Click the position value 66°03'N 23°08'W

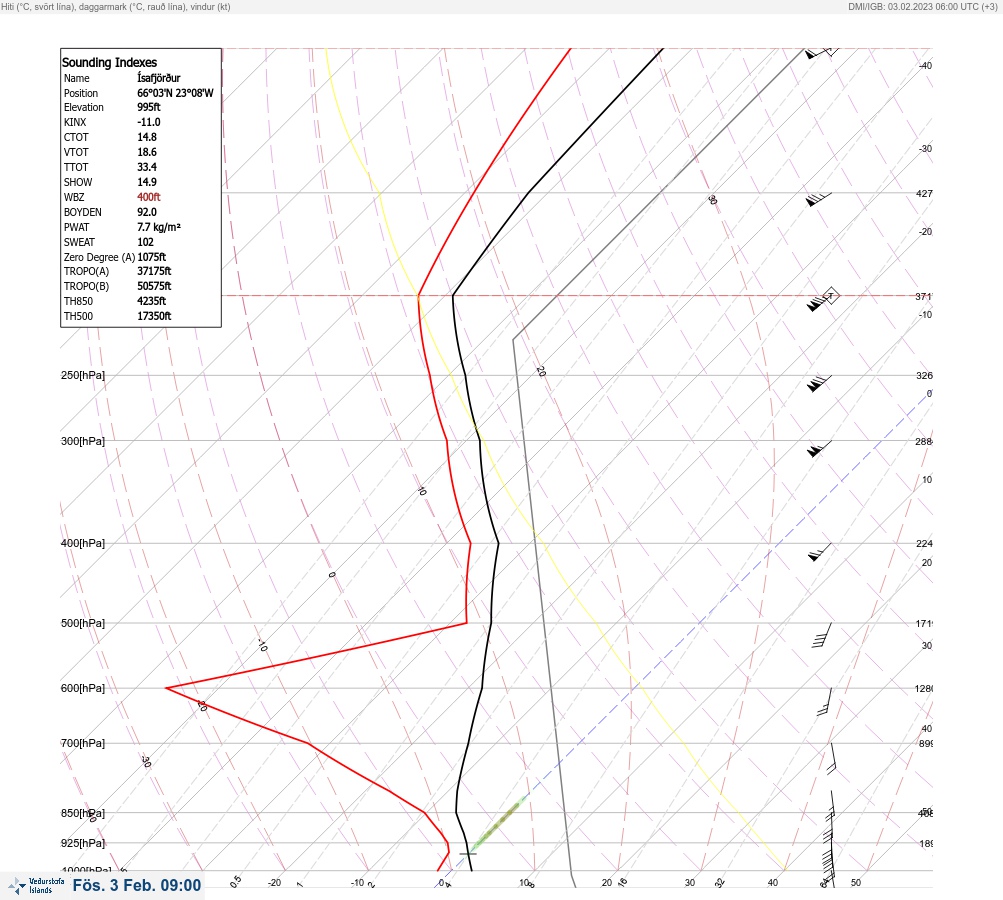[x=175, y=93]
